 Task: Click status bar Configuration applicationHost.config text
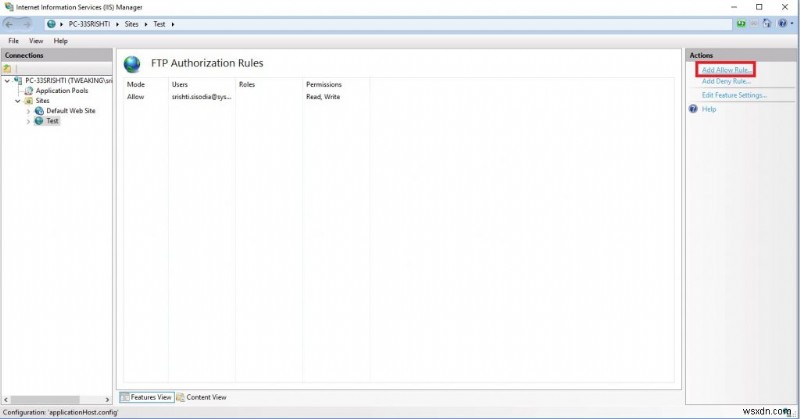[60, 412]
